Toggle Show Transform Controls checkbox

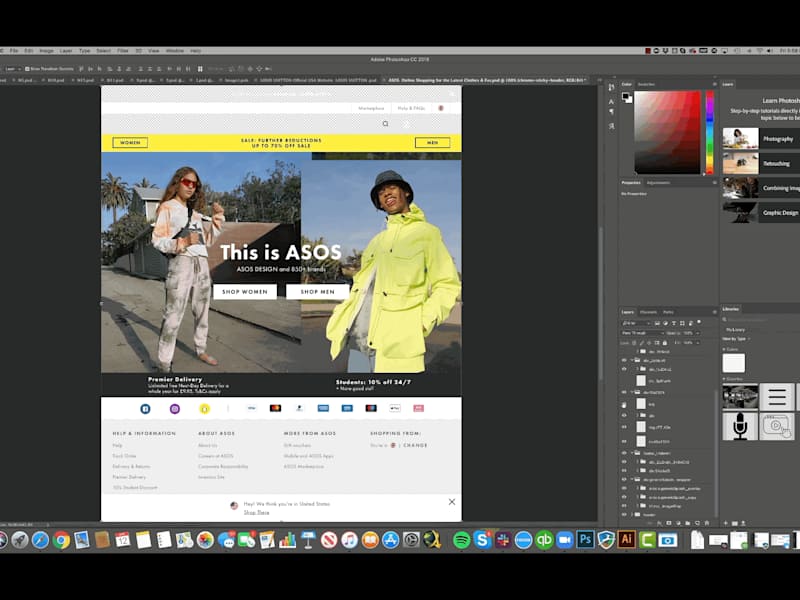click(x=27, y=69)
